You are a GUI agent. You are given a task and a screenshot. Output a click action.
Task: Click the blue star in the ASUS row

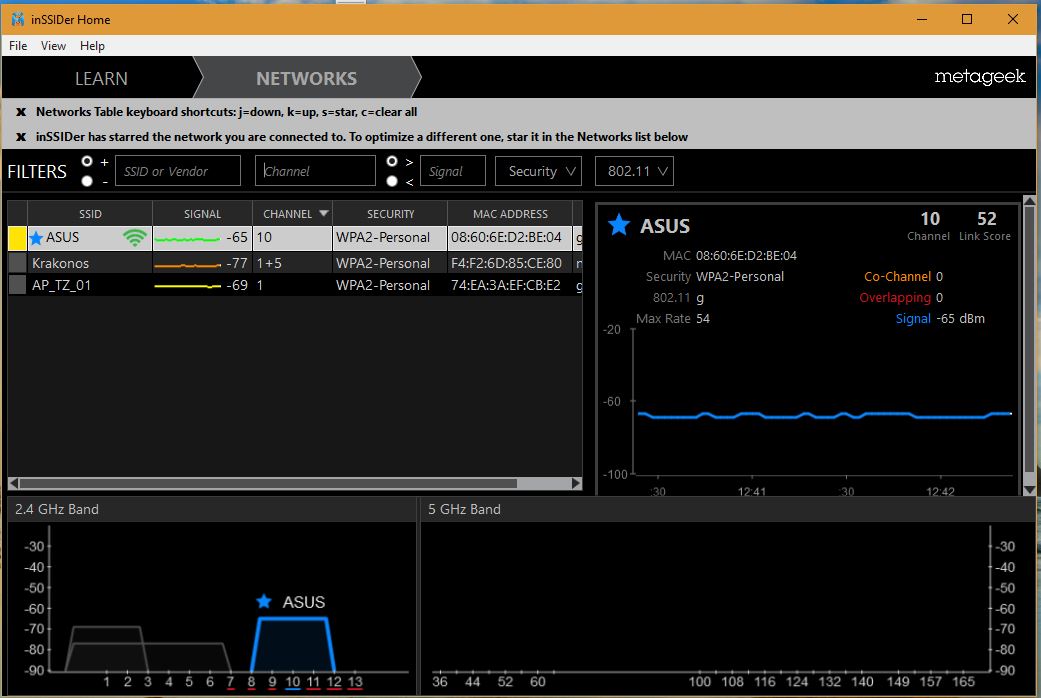pos(36,238)
